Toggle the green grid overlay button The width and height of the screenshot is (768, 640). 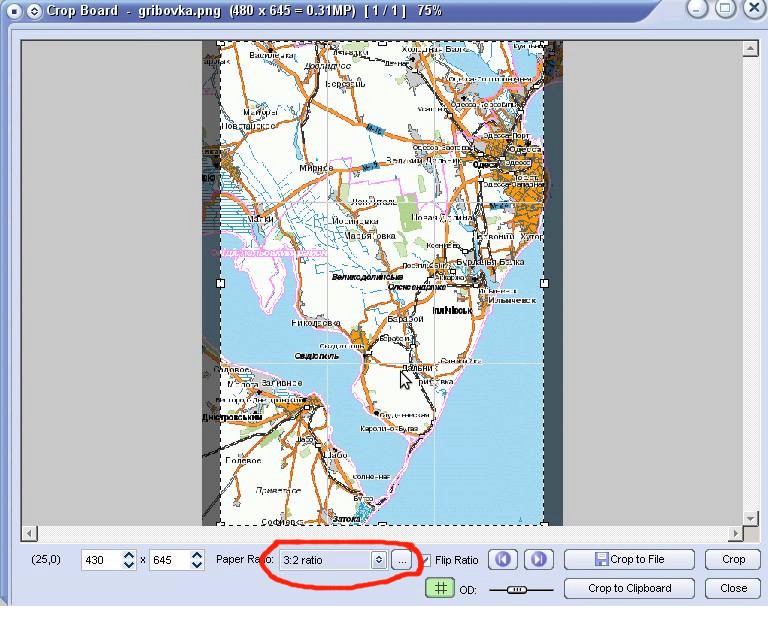click(x=439, y=588)
